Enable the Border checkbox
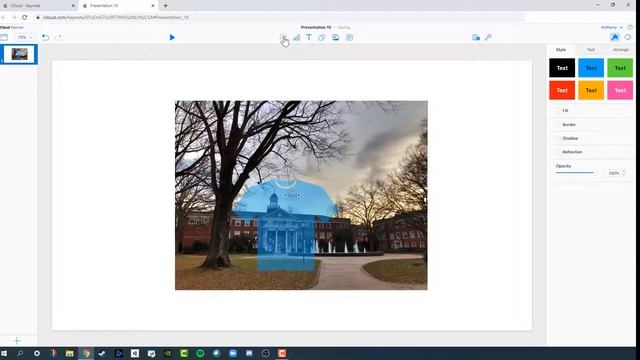The image size is (640, 360). point(558,124)
